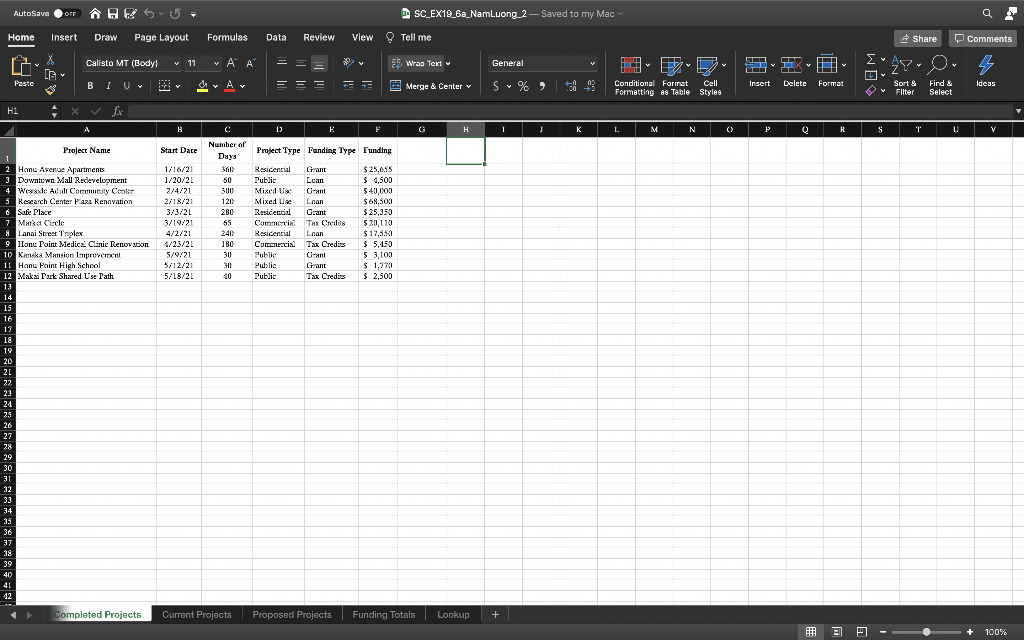Open the Comments button
This screenshot has height=640, width=1024.
pyautogui.click(x=983, y=38)
